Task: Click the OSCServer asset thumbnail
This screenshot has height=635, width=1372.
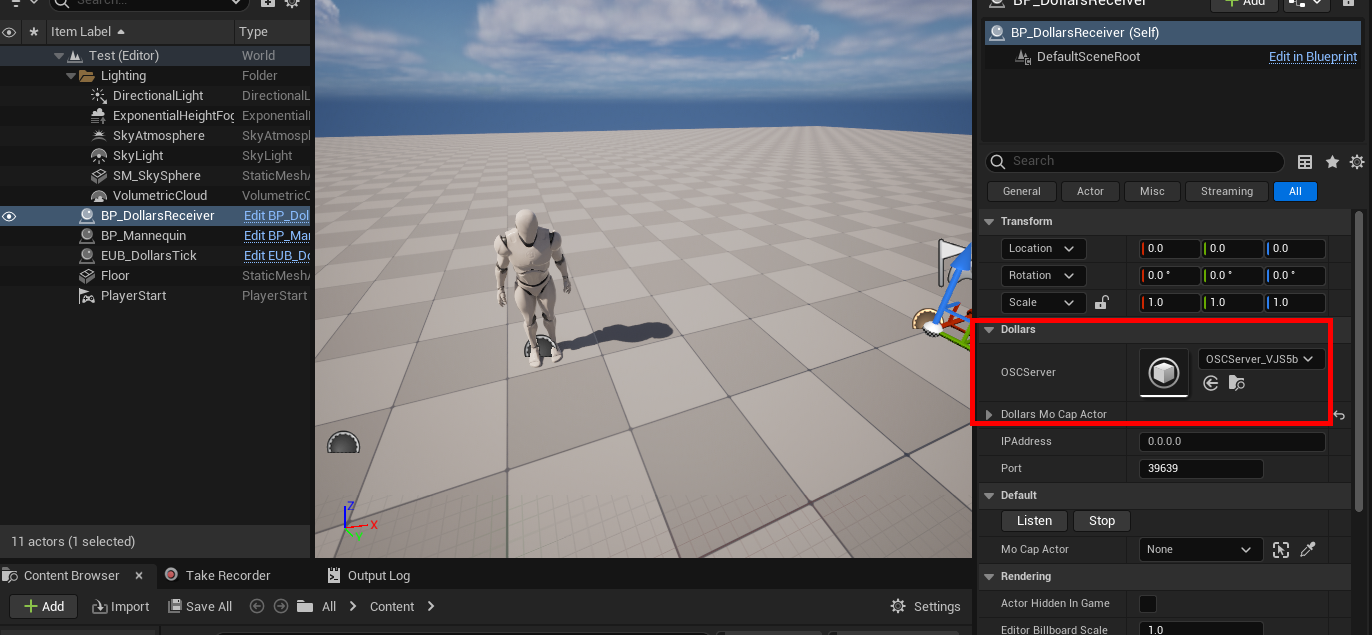Action: (1164, 372)
